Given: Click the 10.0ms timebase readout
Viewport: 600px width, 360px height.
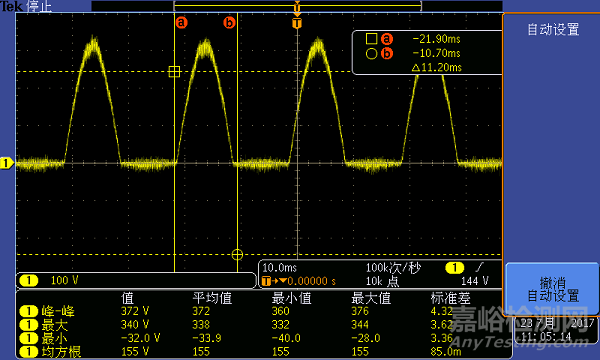Looking at the screenshot, I should coord(279,268).
